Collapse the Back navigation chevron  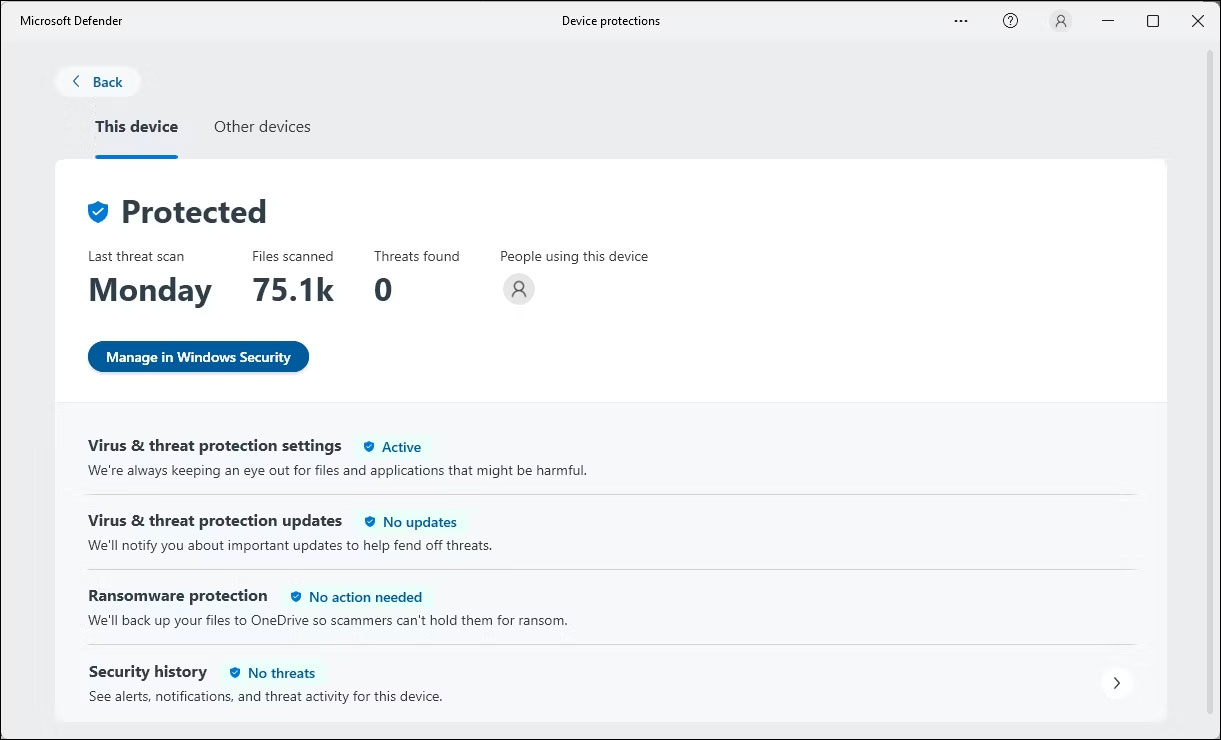point(76,81)
